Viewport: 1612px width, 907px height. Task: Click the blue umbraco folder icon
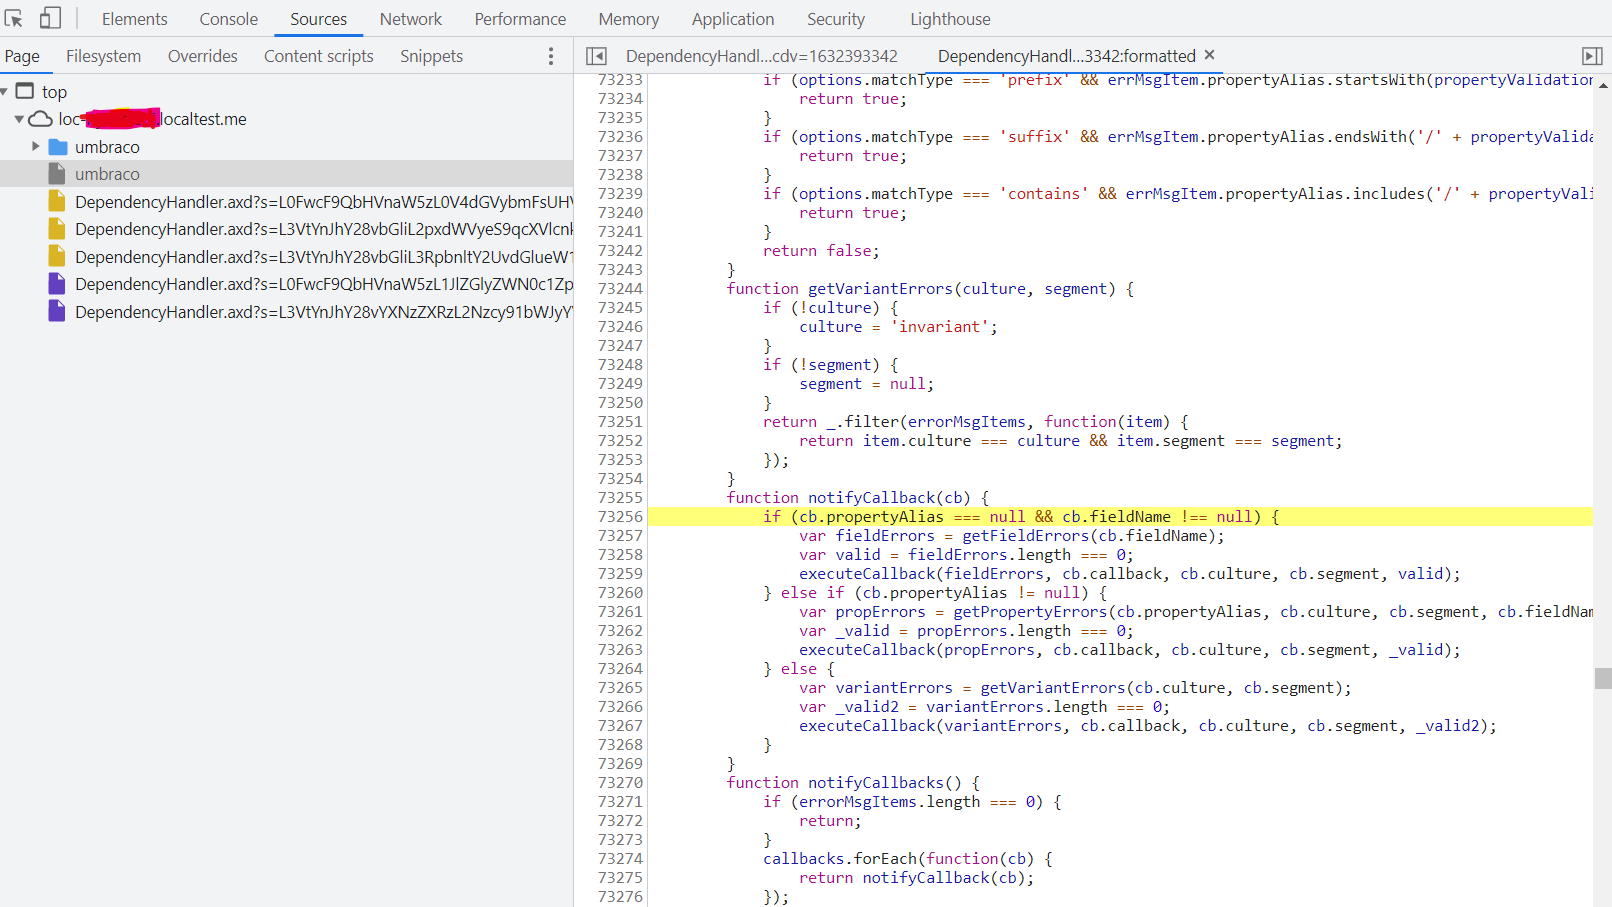58,147
